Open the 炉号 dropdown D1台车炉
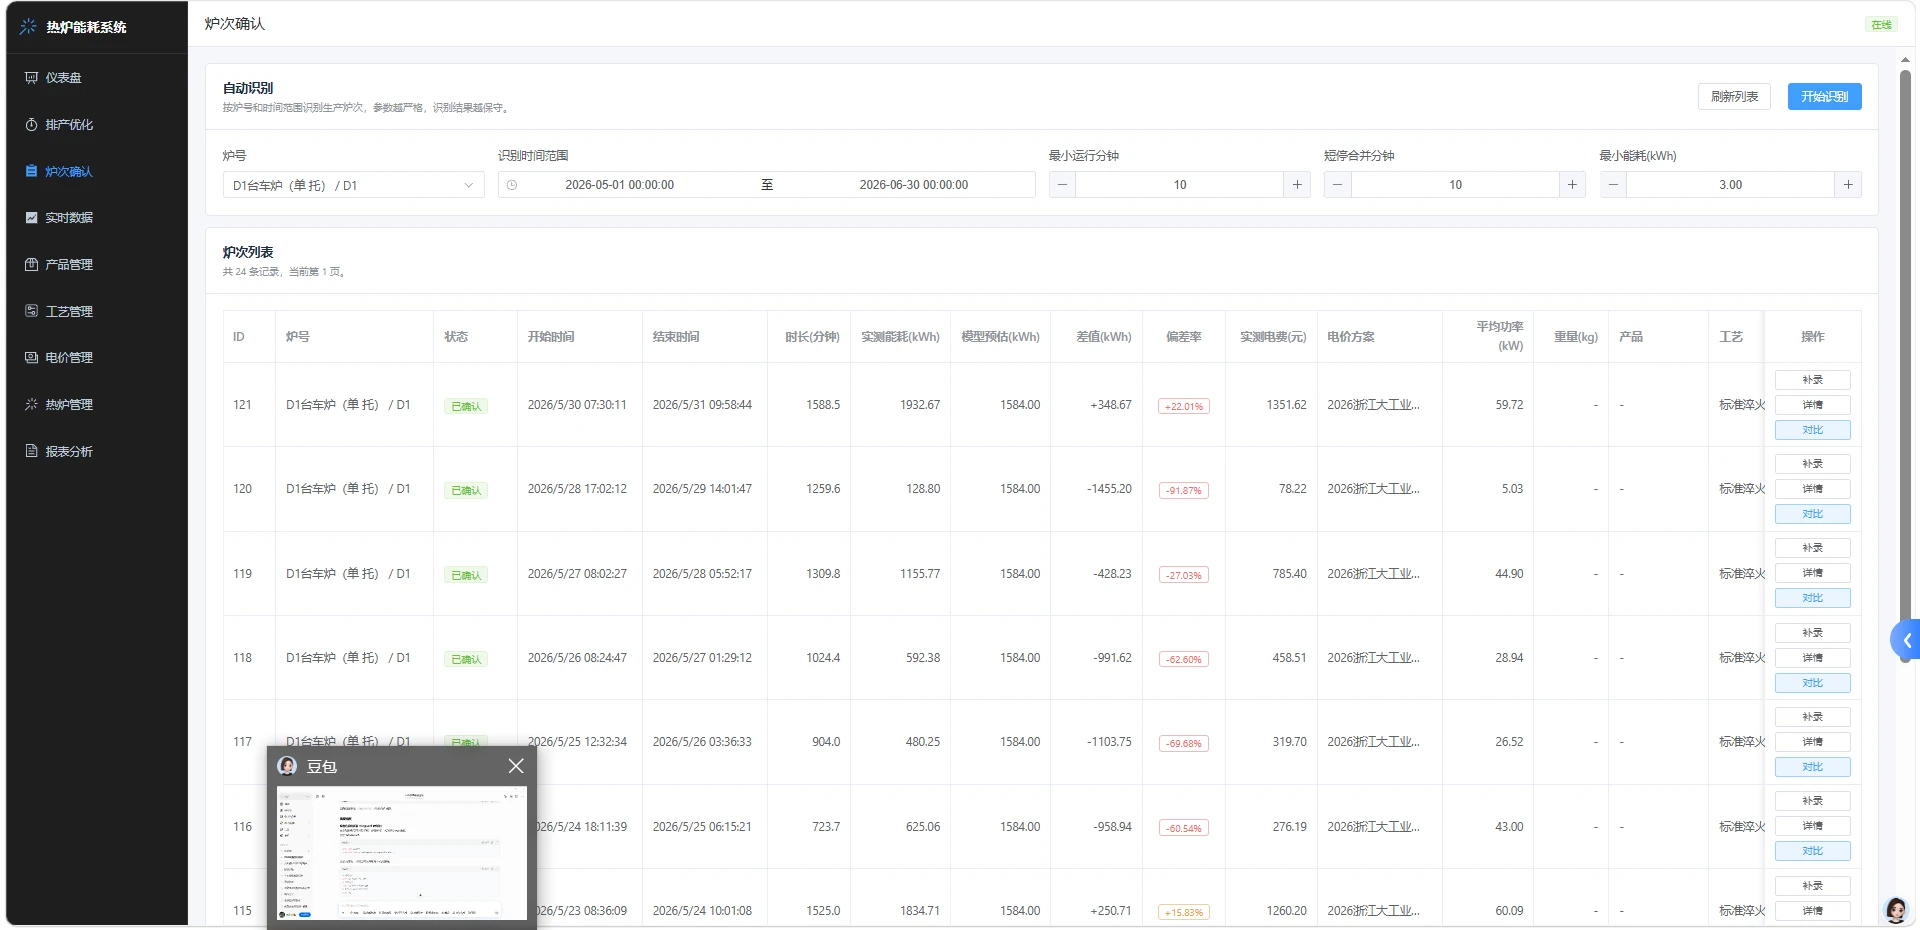Image resolution: width=1920 pixels, height=930 pixels. pyautogui.click(x=353, y=185)
